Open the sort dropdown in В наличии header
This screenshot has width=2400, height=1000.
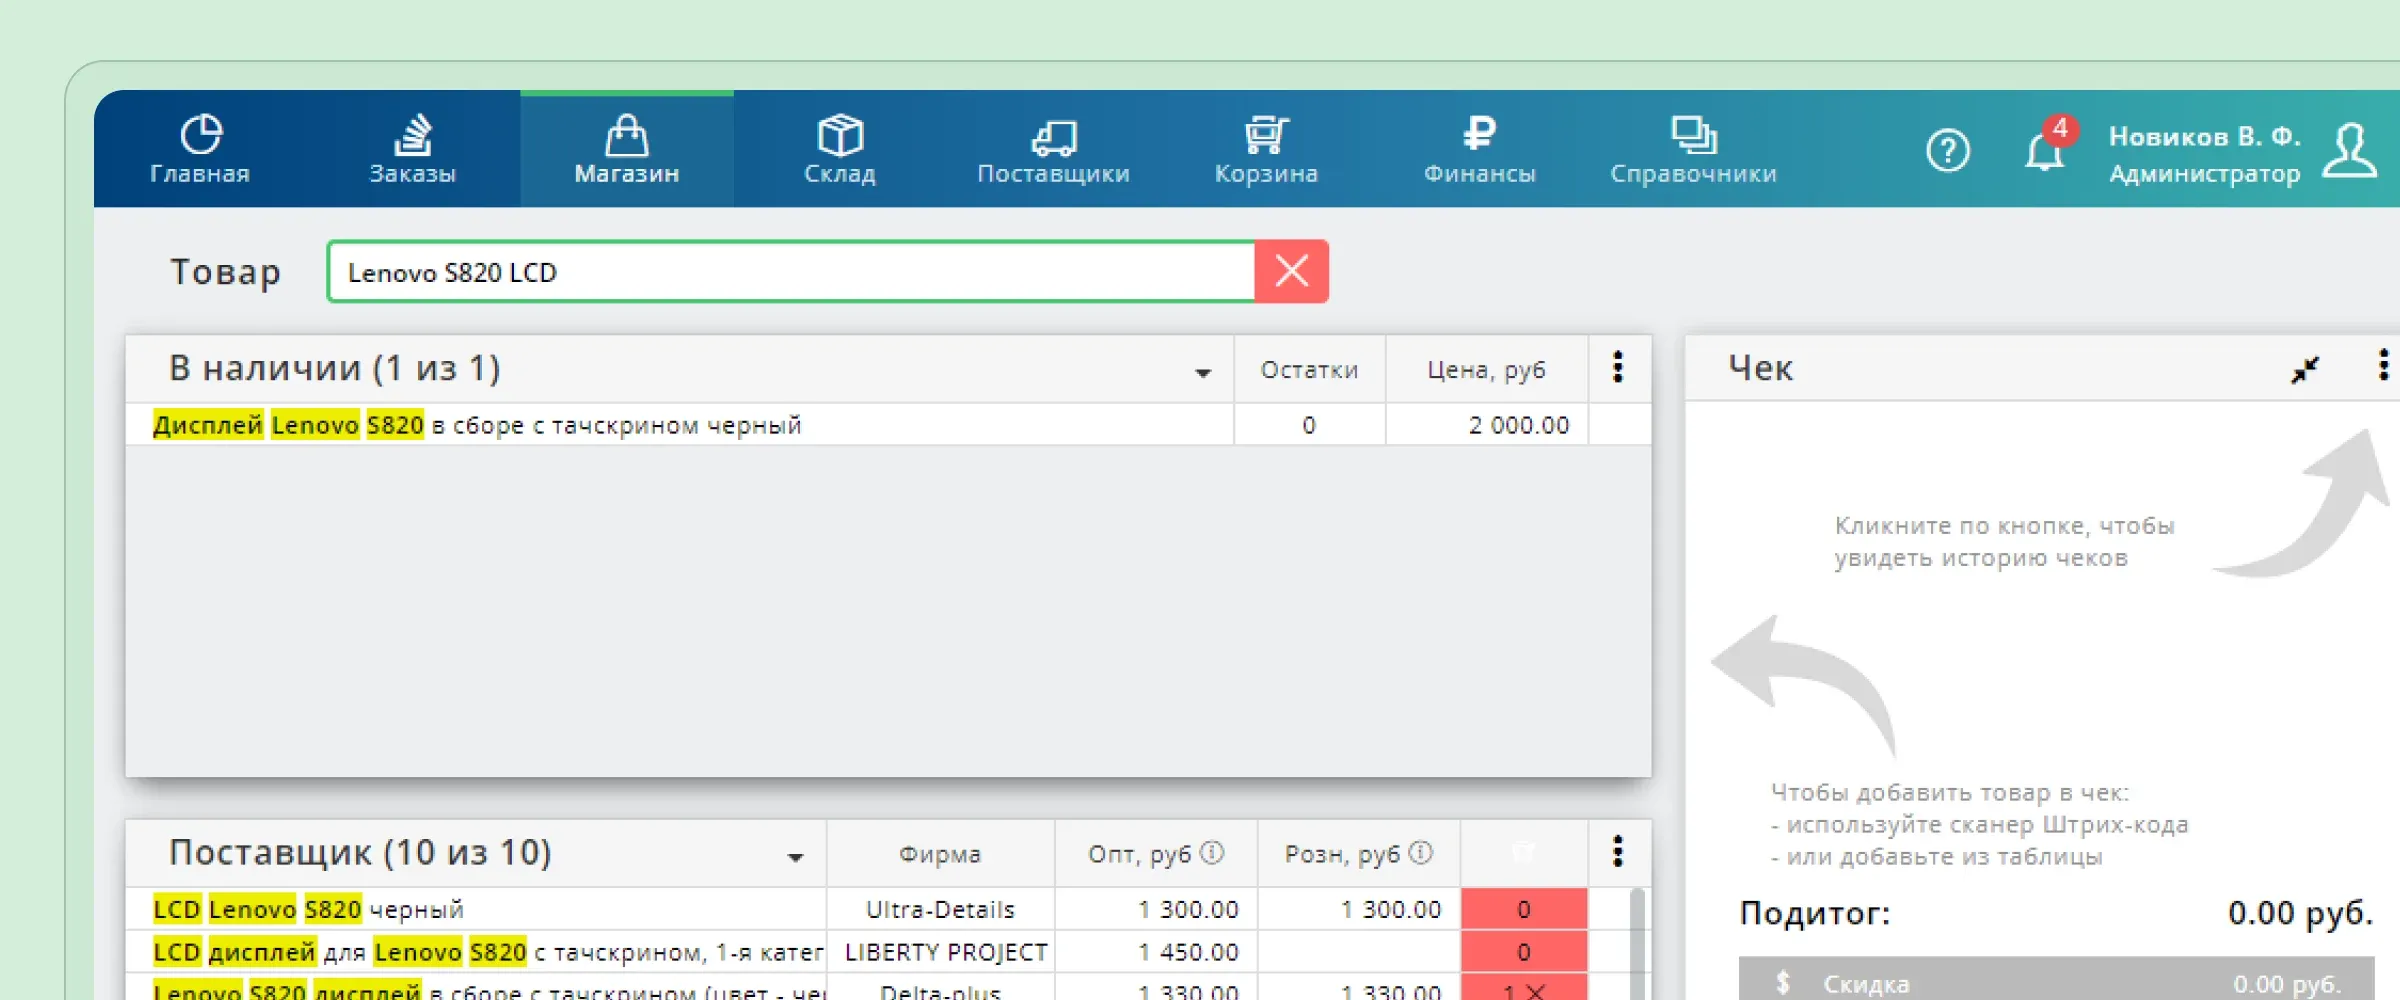1205,371
